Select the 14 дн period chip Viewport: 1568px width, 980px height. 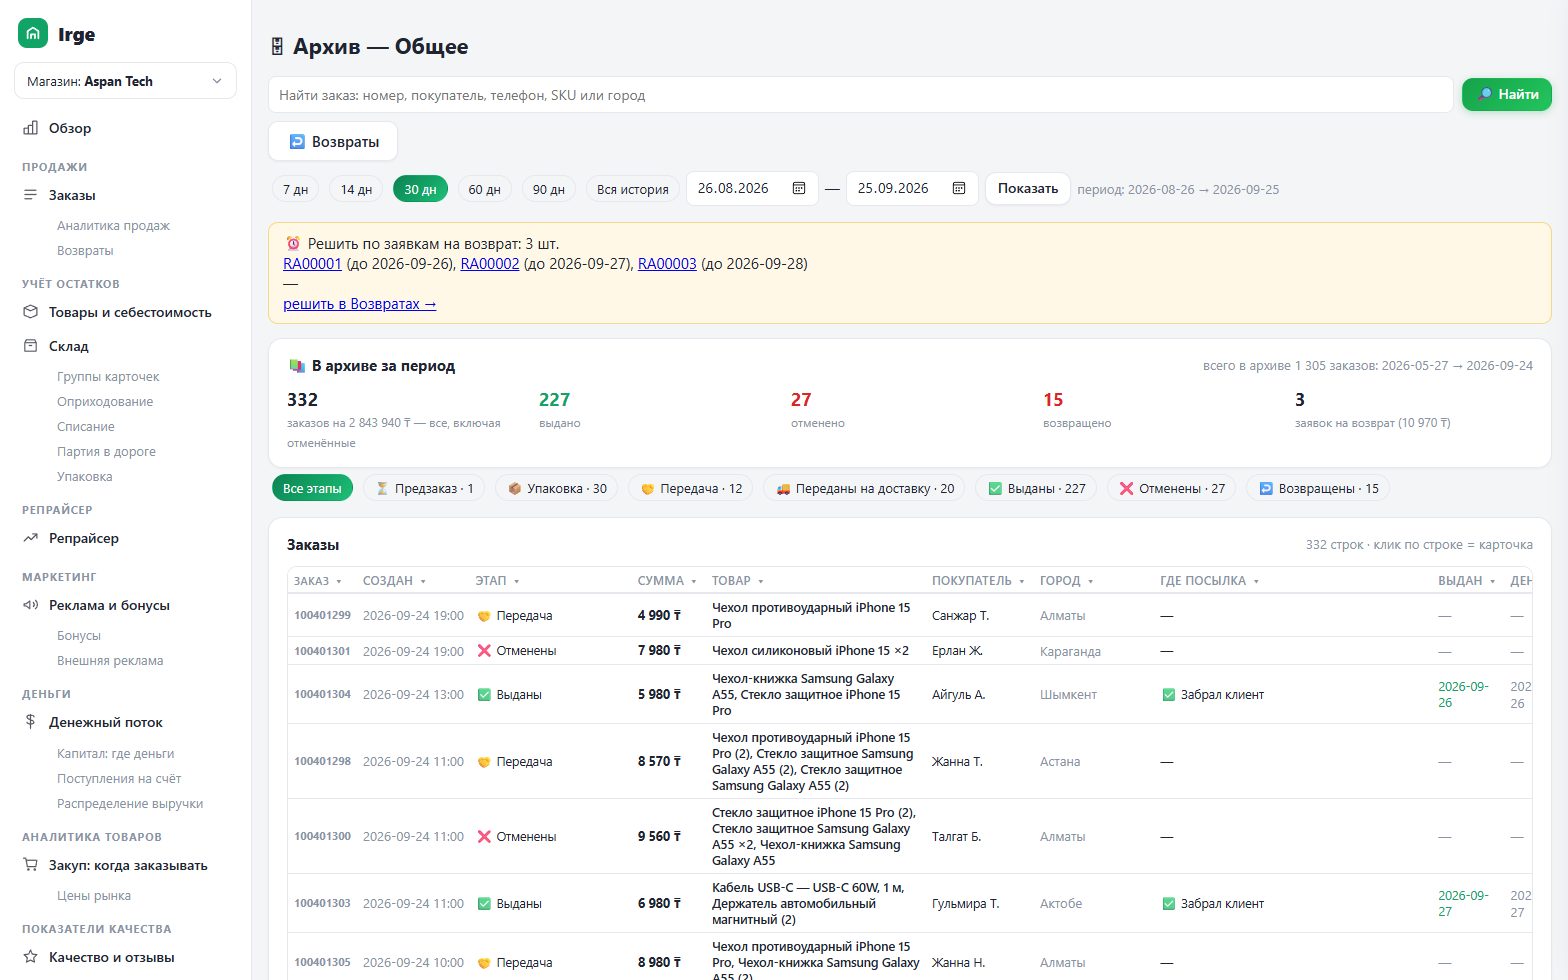356,189
